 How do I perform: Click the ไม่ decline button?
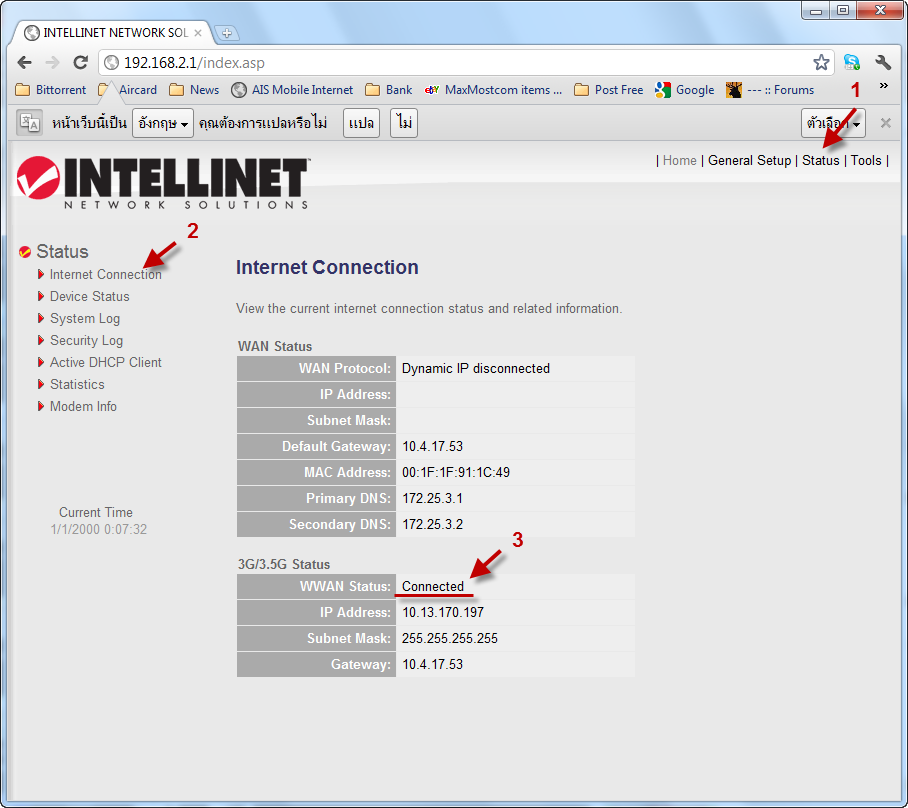coord(404,123)
